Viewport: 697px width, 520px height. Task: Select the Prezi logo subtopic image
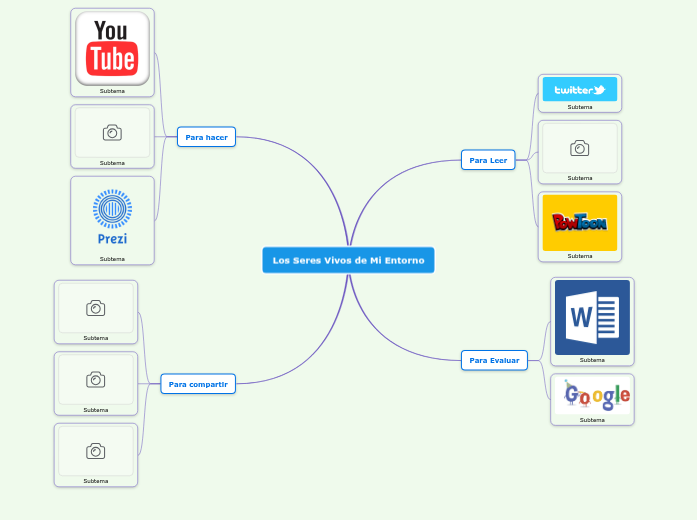click(x=112, y=216)
